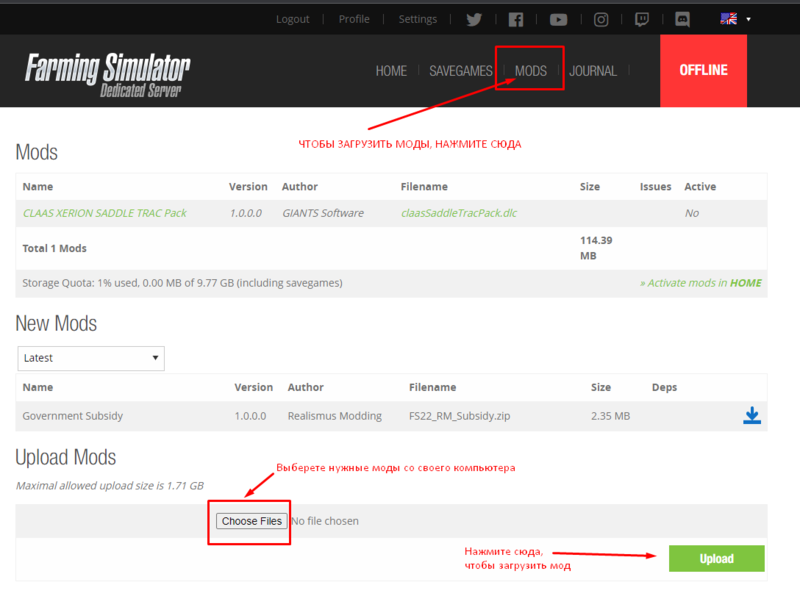Click the No file chosen label
This screenshot has width=800, height=596.
coord(325,521)
